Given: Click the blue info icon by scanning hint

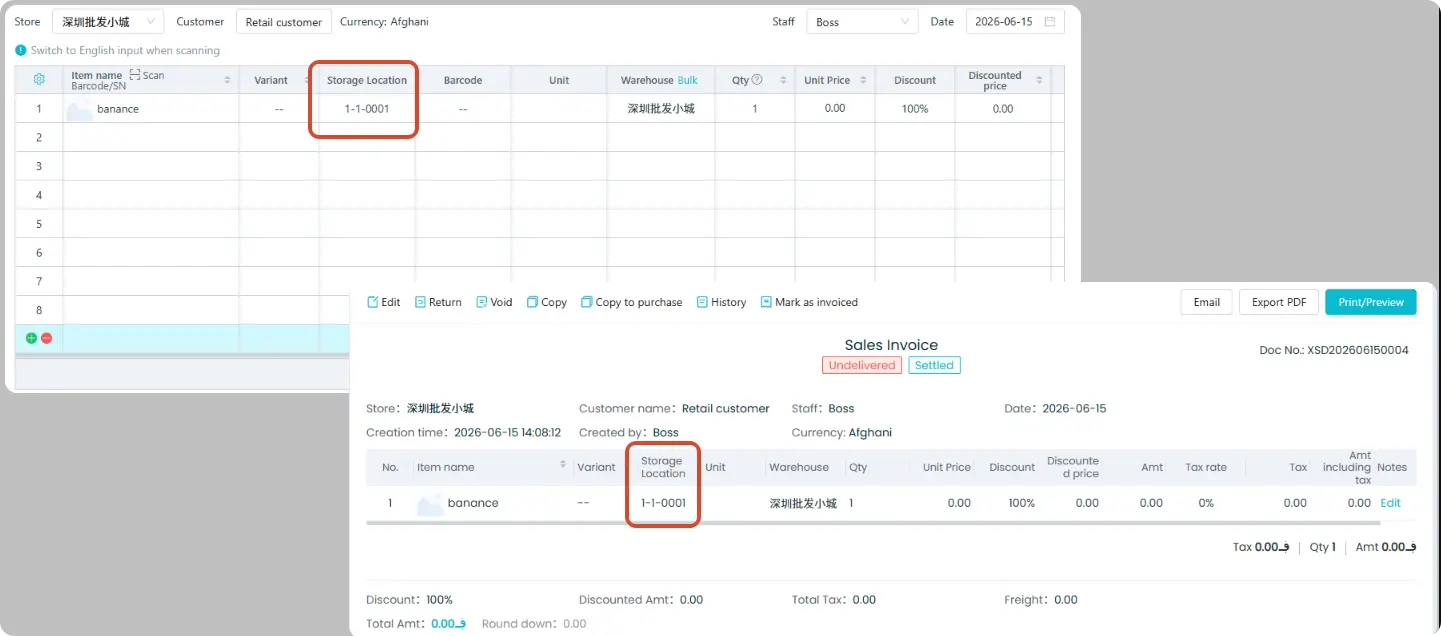Looking at the screenshot, I should (21, 50).
